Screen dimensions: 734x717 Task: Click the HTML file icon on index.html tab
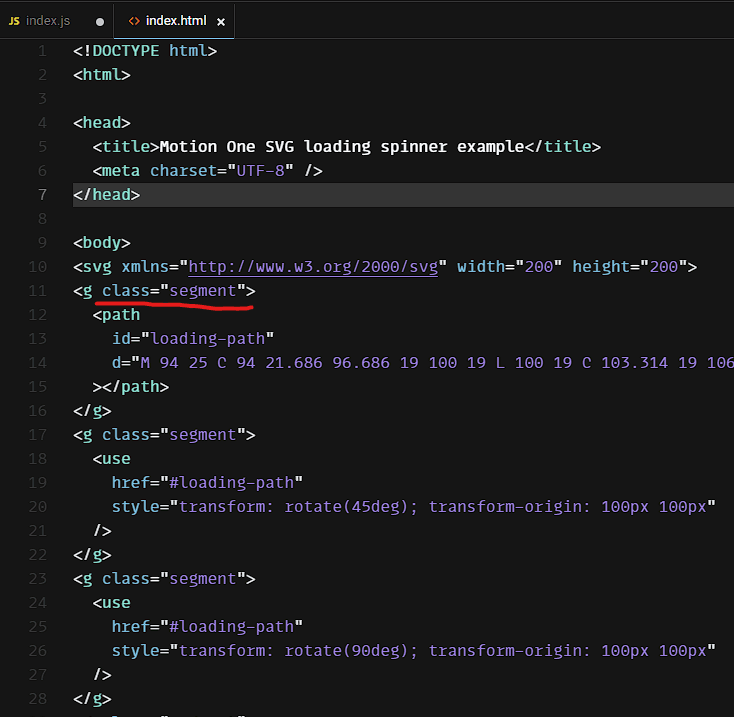tap(134, 21)
